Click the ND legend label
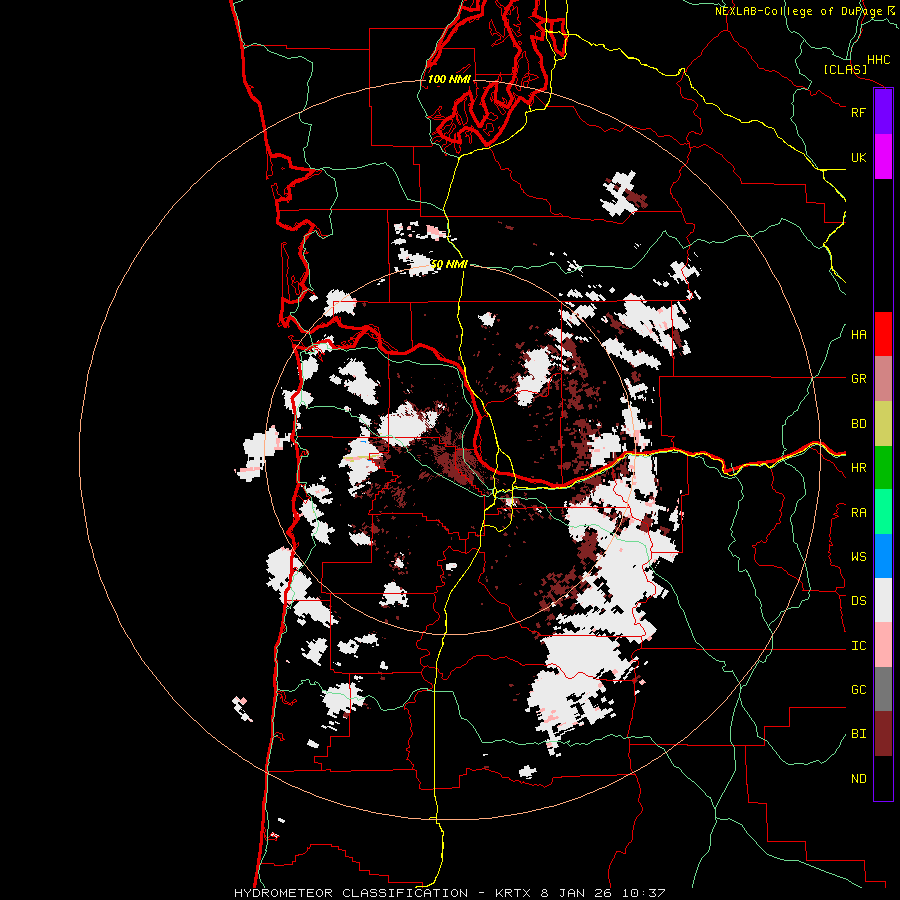The width and height of the screenshot is (900, 900). pos(858,778)
